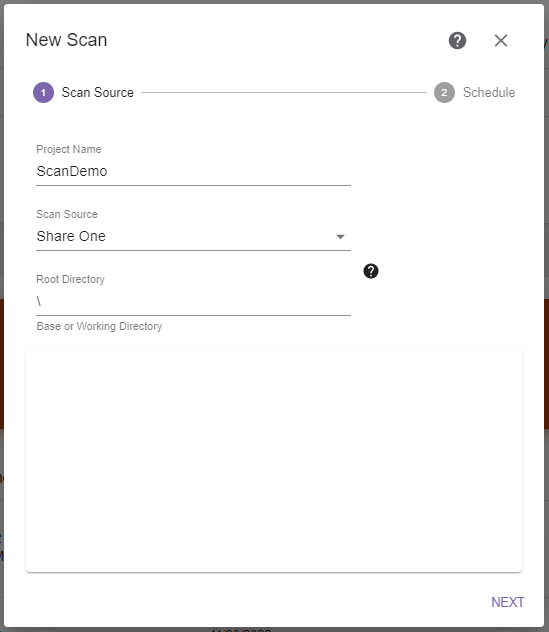The image size is (549, 632).
Task: Click the Root Directory help icon
Action: tap(370, 271)
